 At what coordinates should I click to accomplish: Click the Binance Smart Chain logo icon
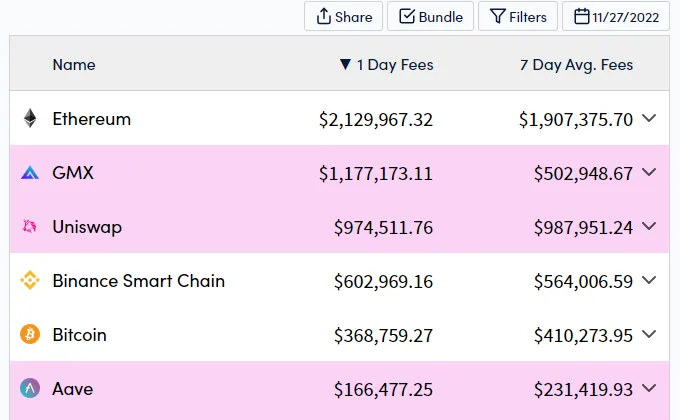(30, 280)
